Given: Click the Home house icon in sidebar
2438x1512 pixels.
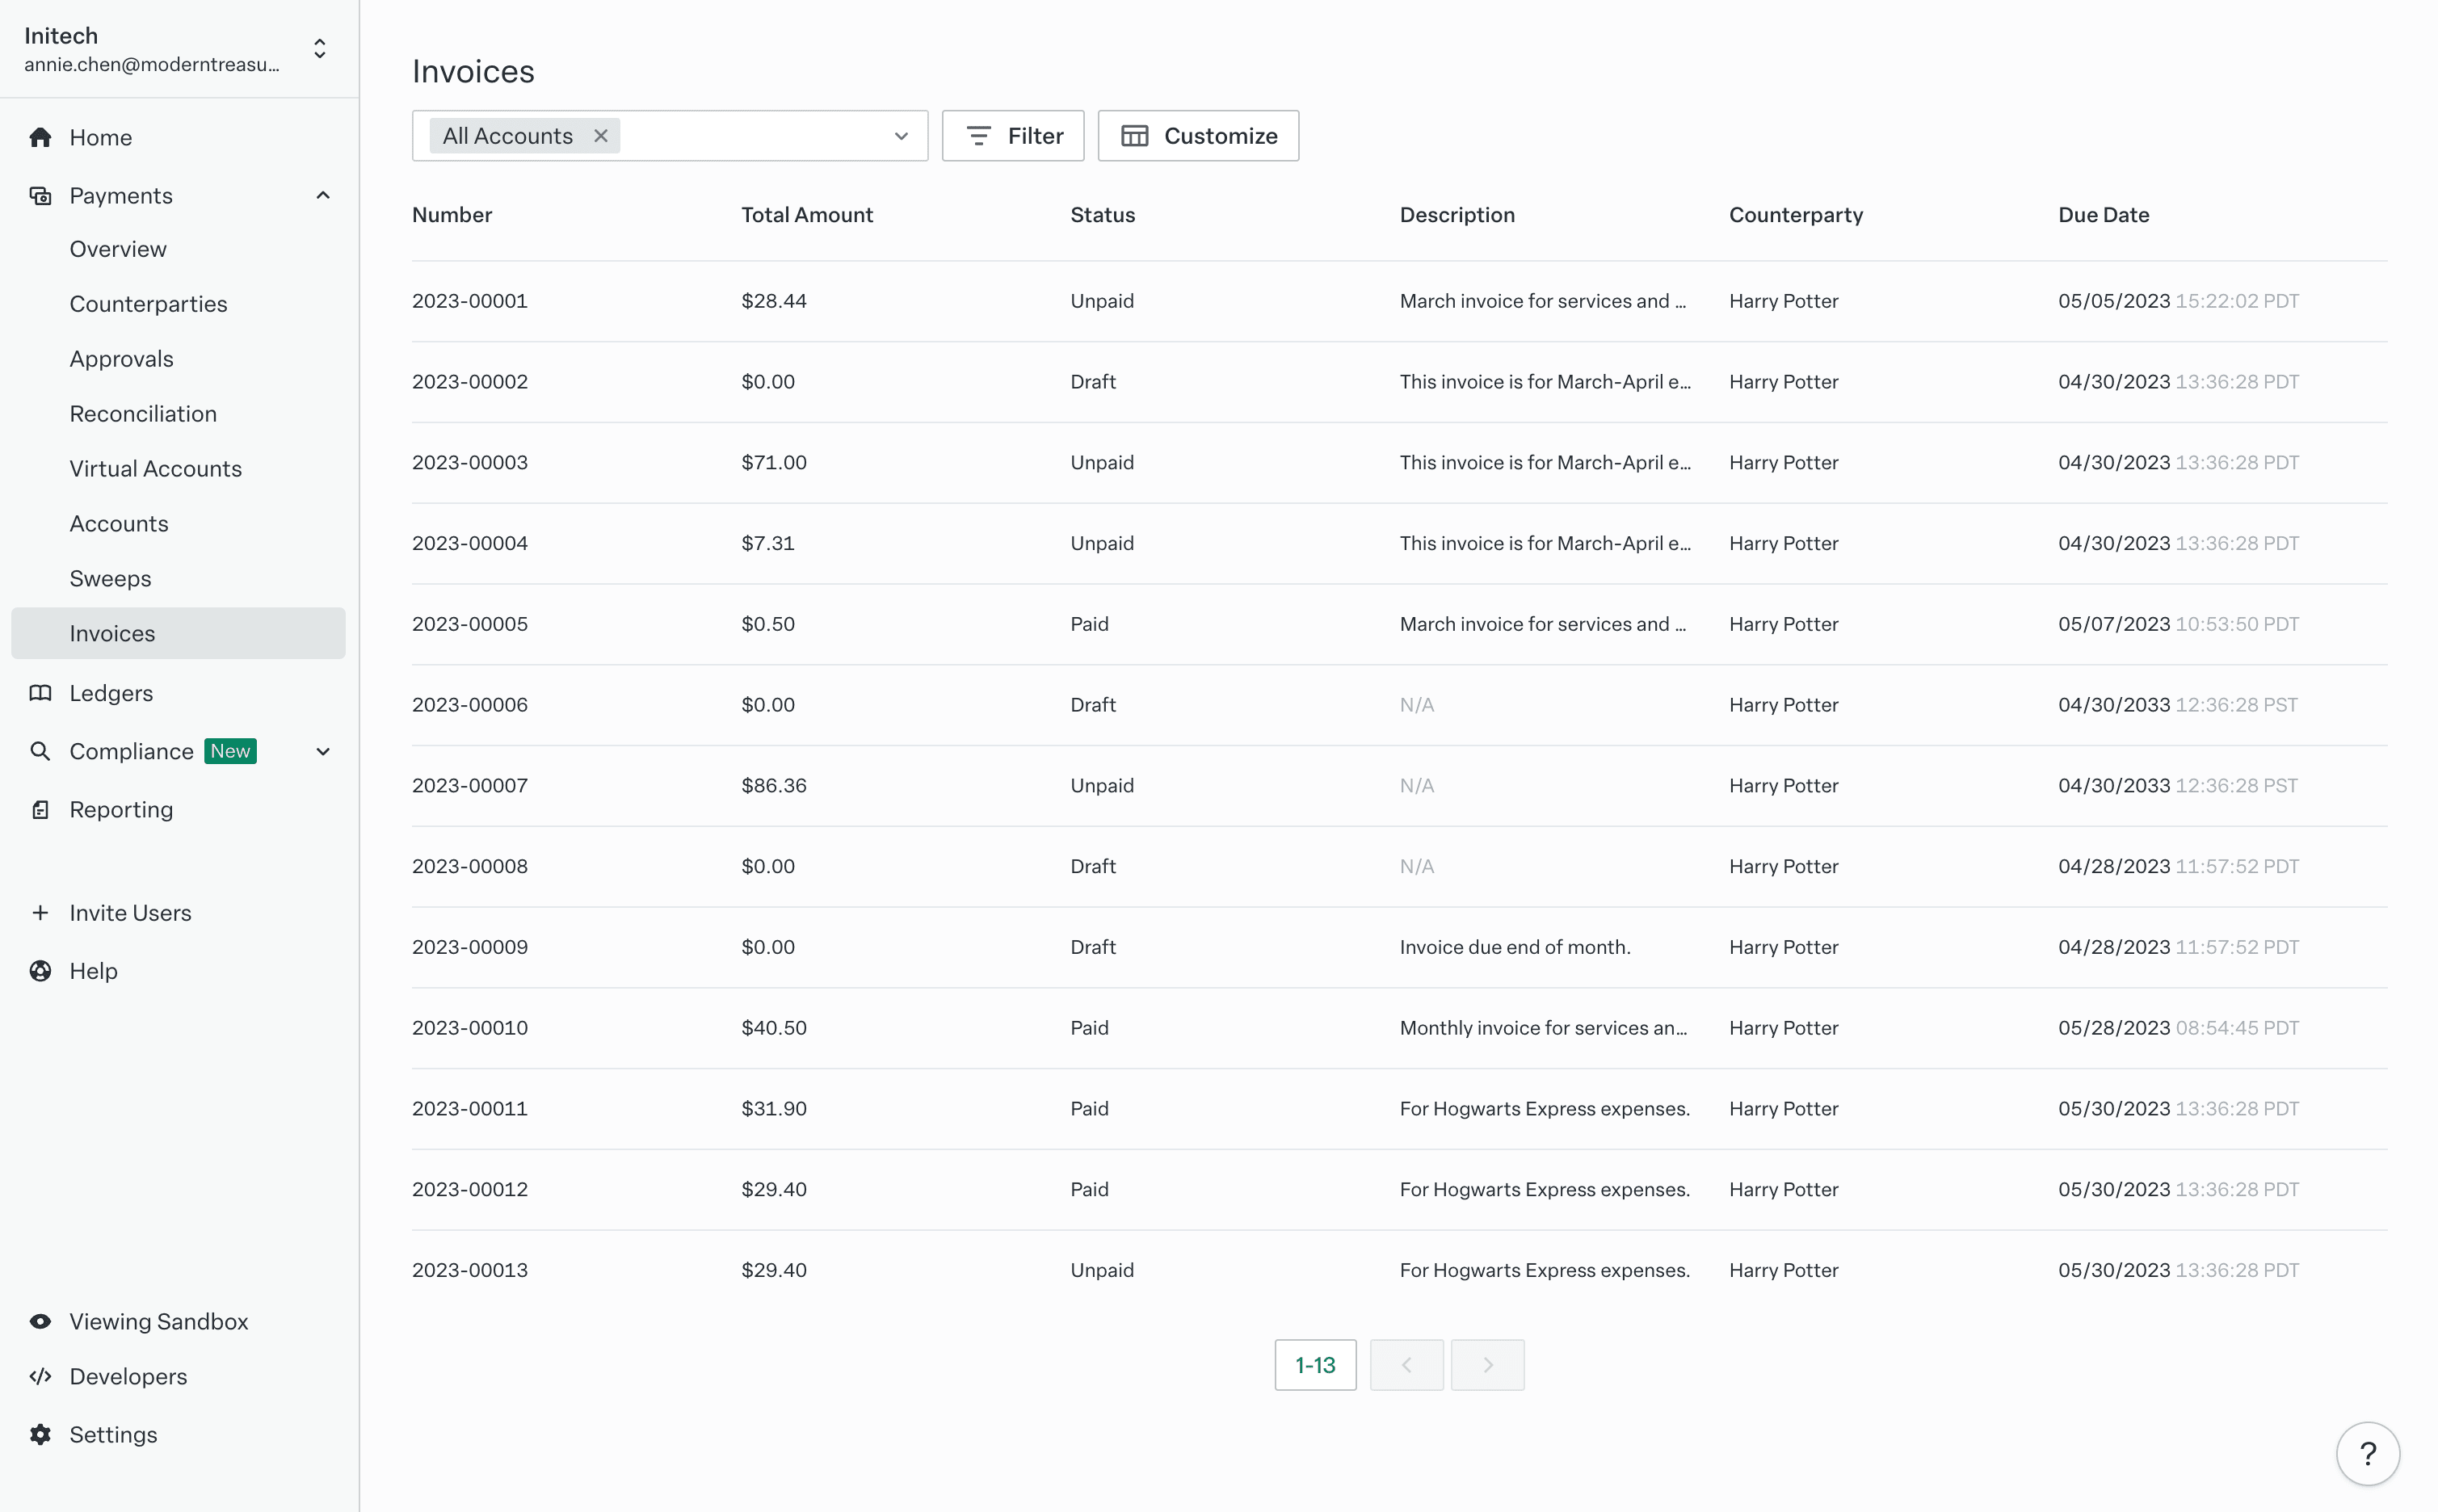Looking at the screenshot, I should click(x=40, y=137).
